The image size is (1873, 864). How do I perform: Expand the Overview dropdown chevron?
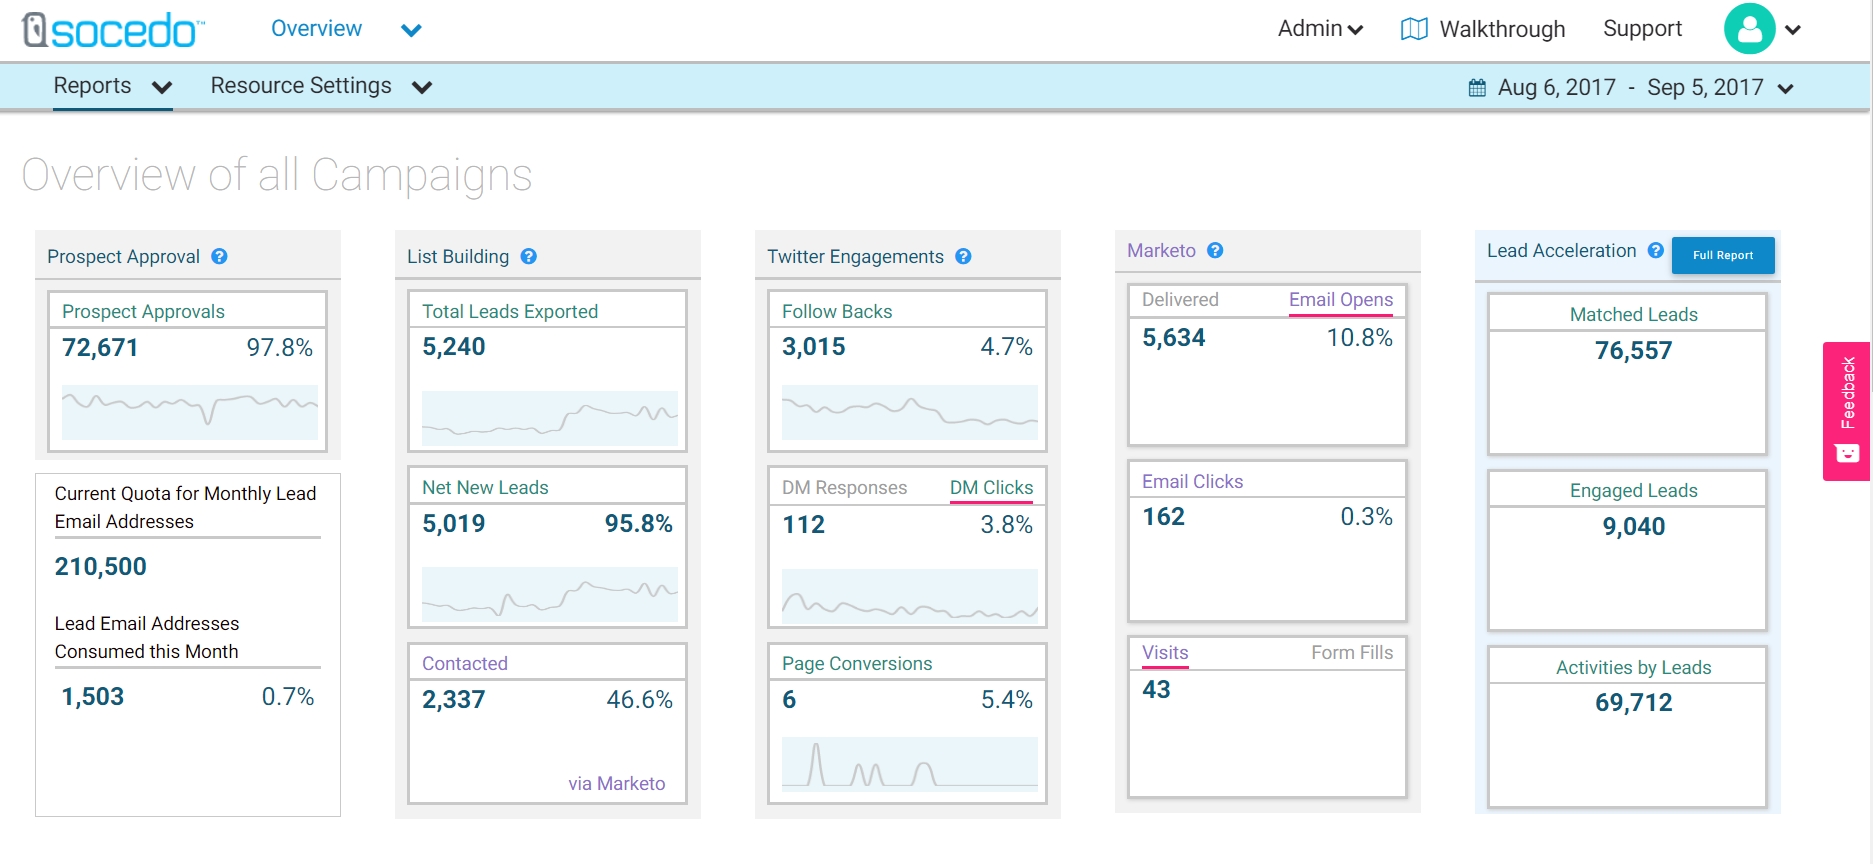411,30
